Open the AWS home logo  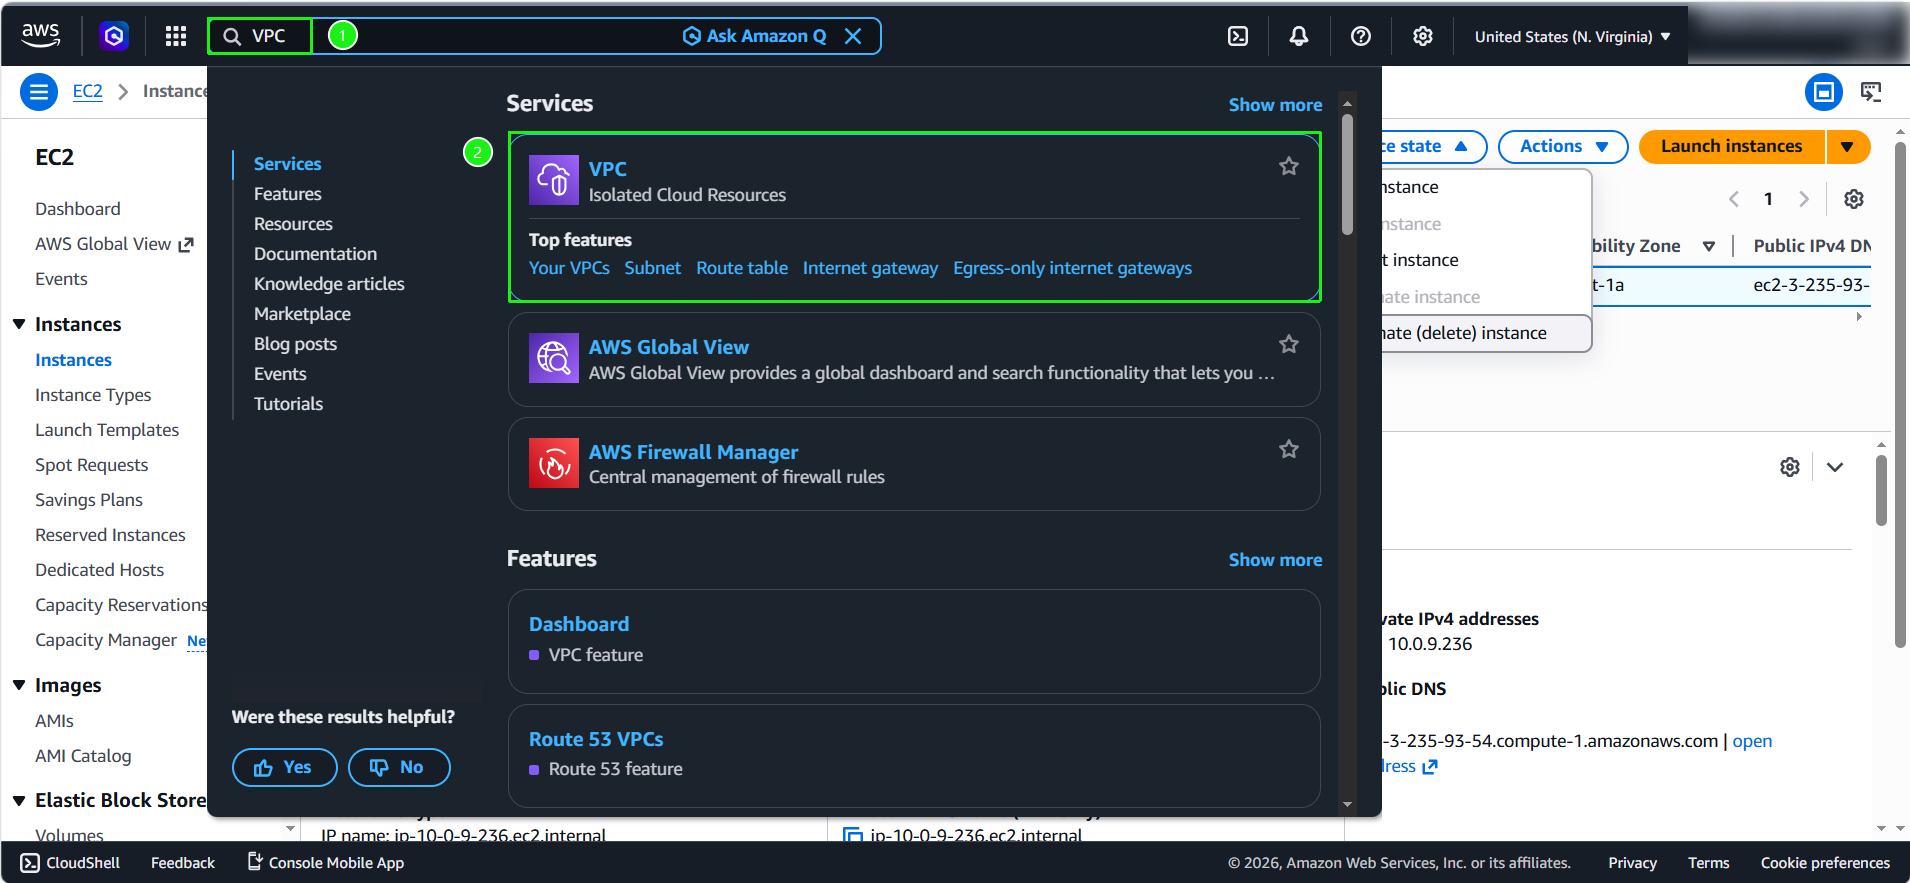click(x=40, y=36)
